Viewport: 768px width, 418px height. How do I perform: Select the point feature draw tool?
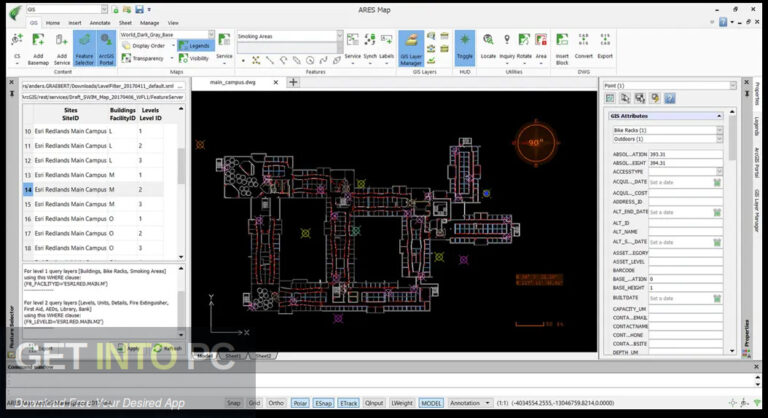coord(243,60)
